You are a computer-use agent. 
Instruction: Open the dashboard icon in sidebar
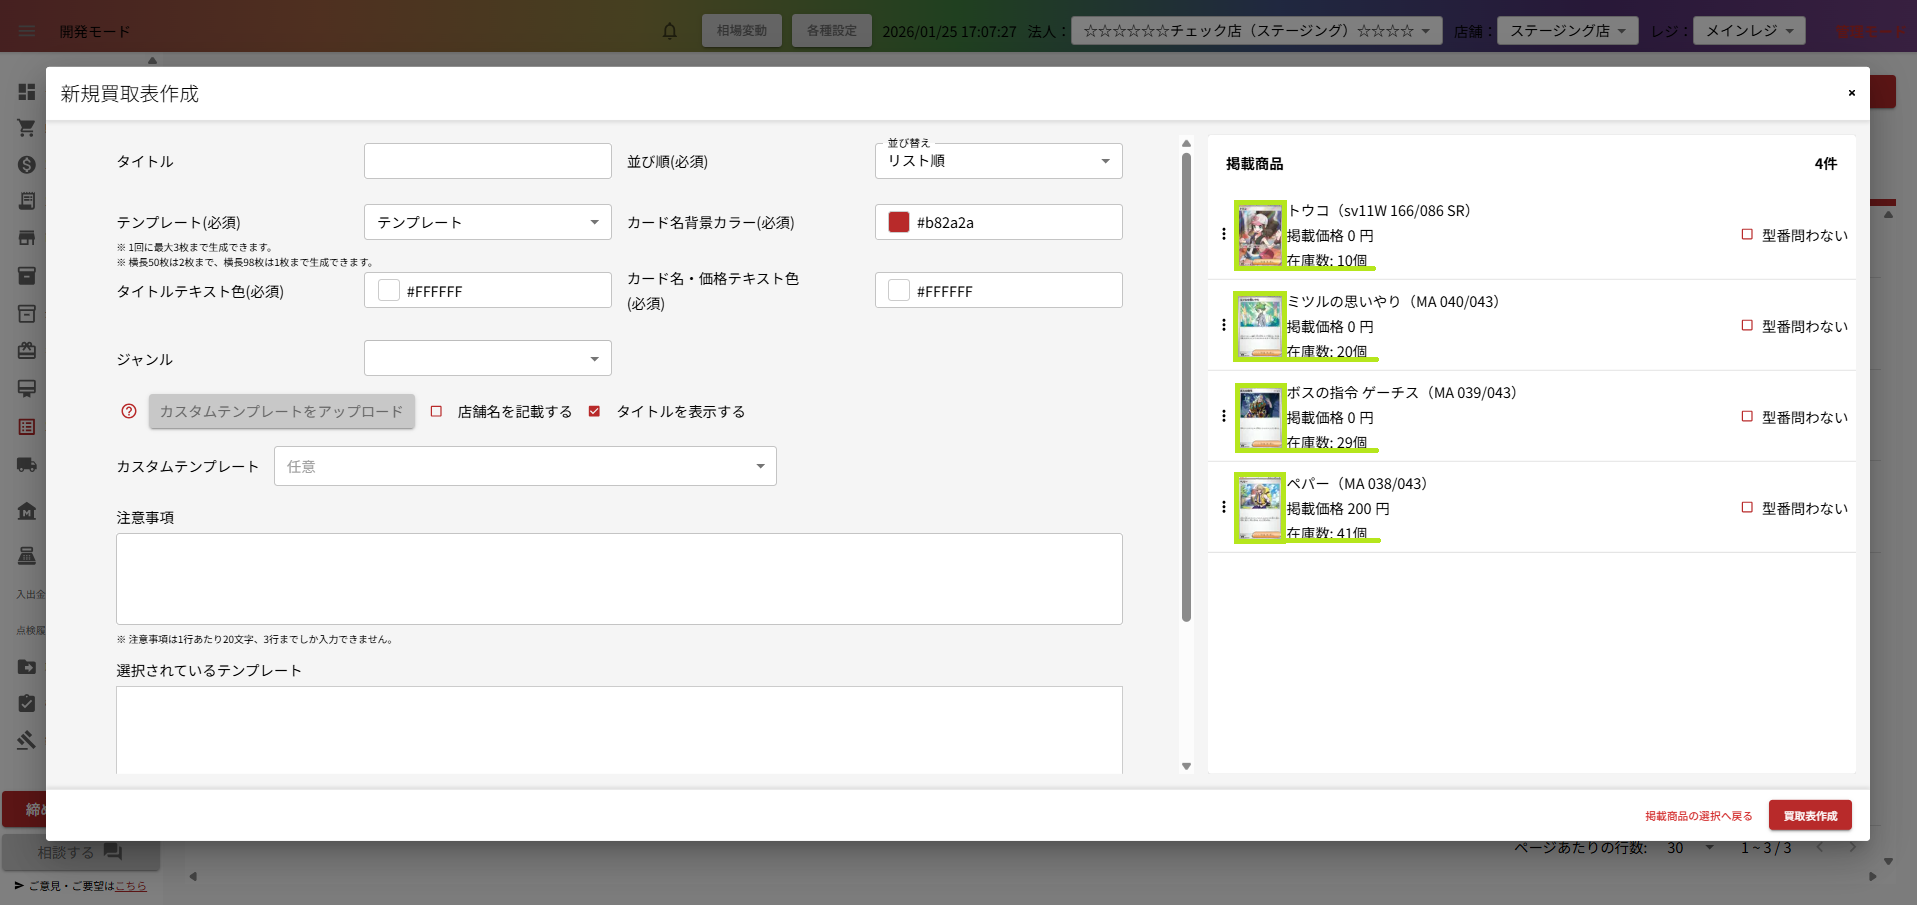(x=27, y=92)
